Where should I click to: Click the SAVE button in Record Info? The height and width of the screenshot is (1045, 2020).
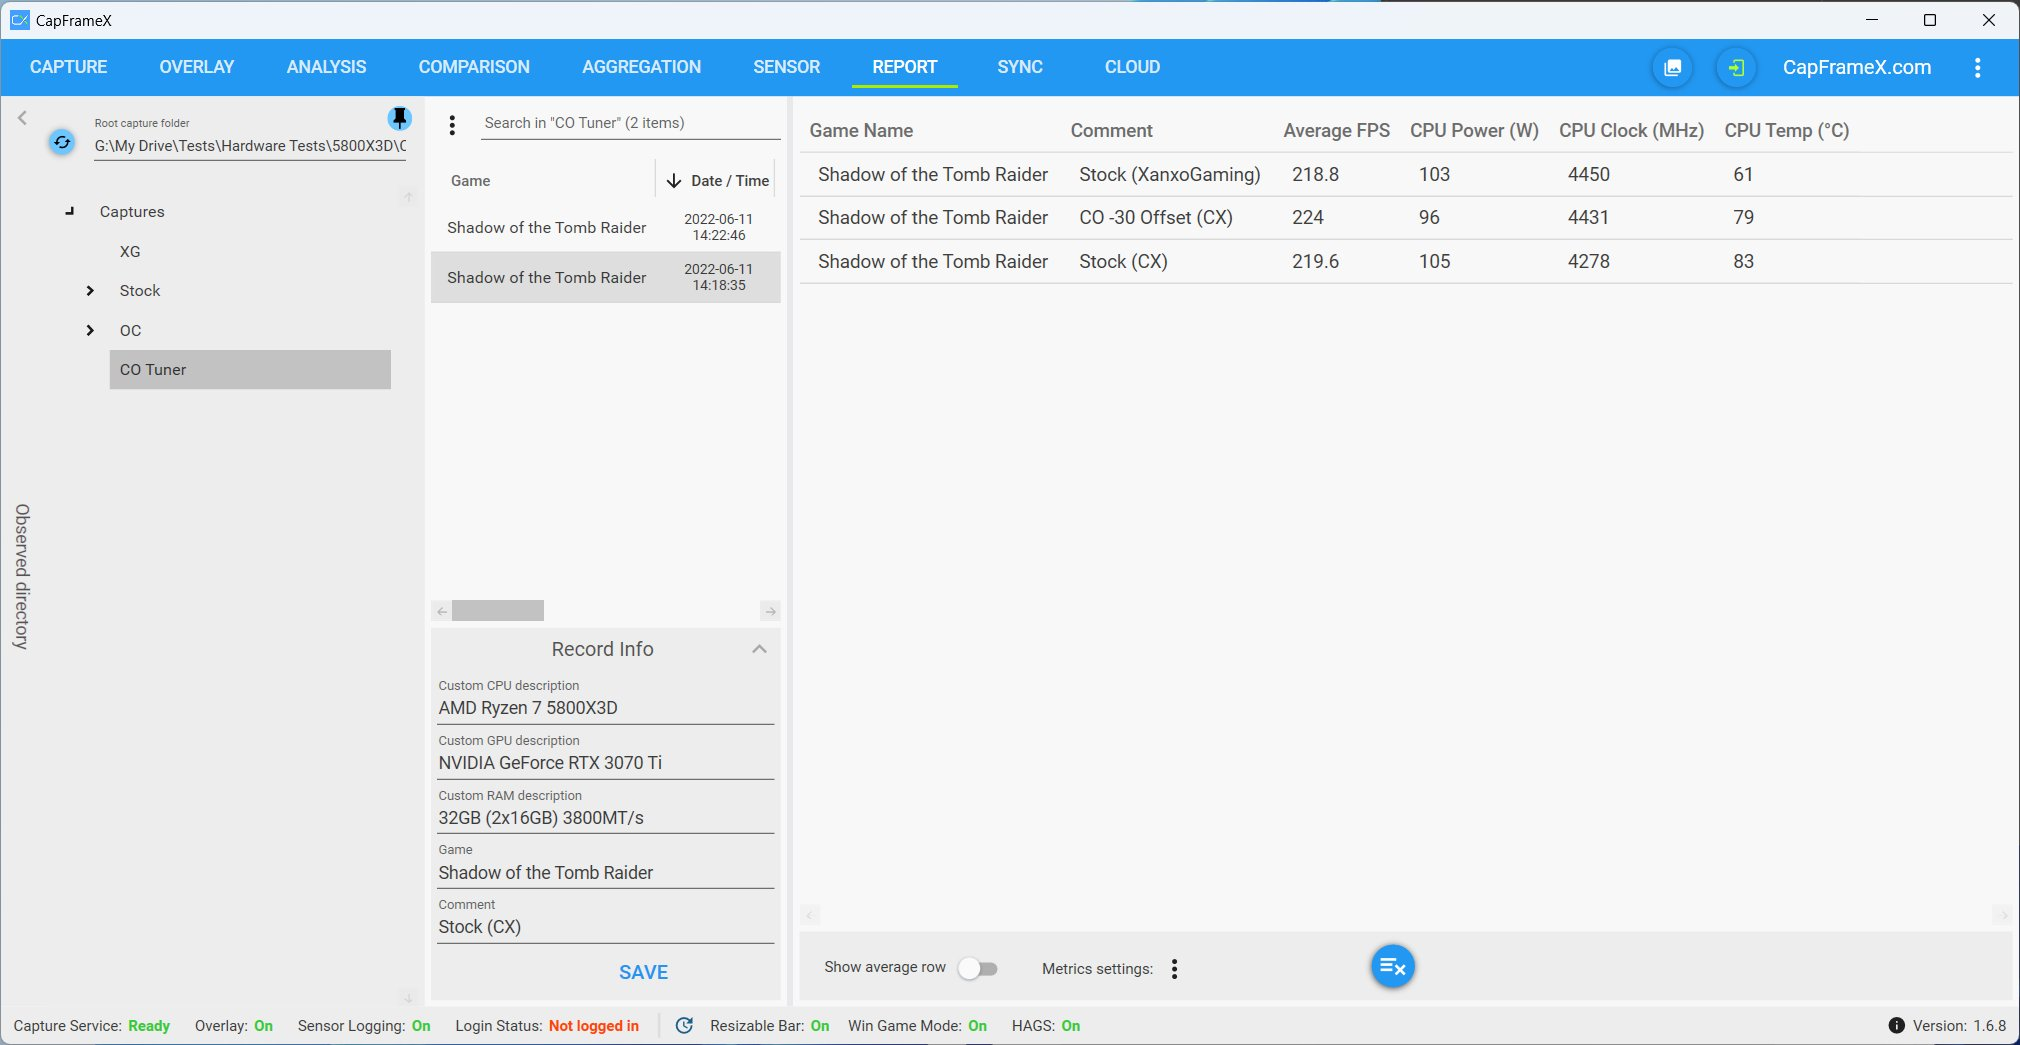tap(643, 972)
